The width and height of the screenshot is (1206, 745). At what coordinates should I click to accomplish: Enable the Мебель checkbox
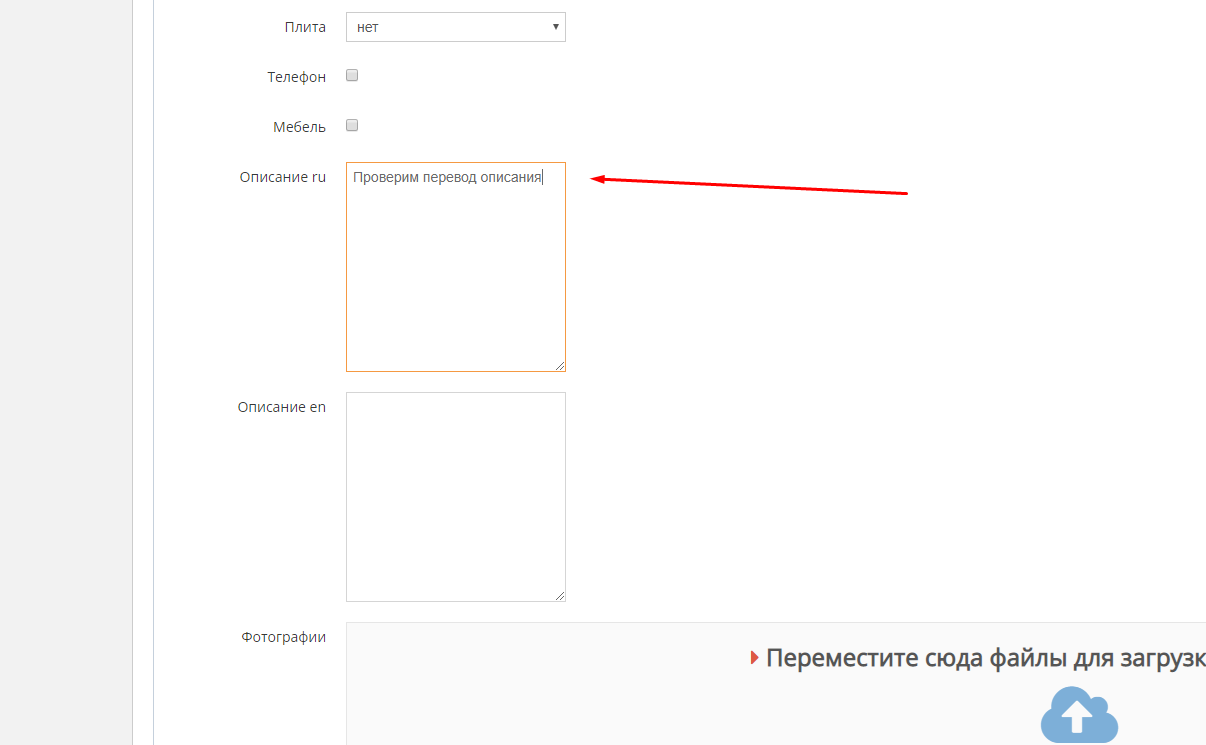click(352, 126)
